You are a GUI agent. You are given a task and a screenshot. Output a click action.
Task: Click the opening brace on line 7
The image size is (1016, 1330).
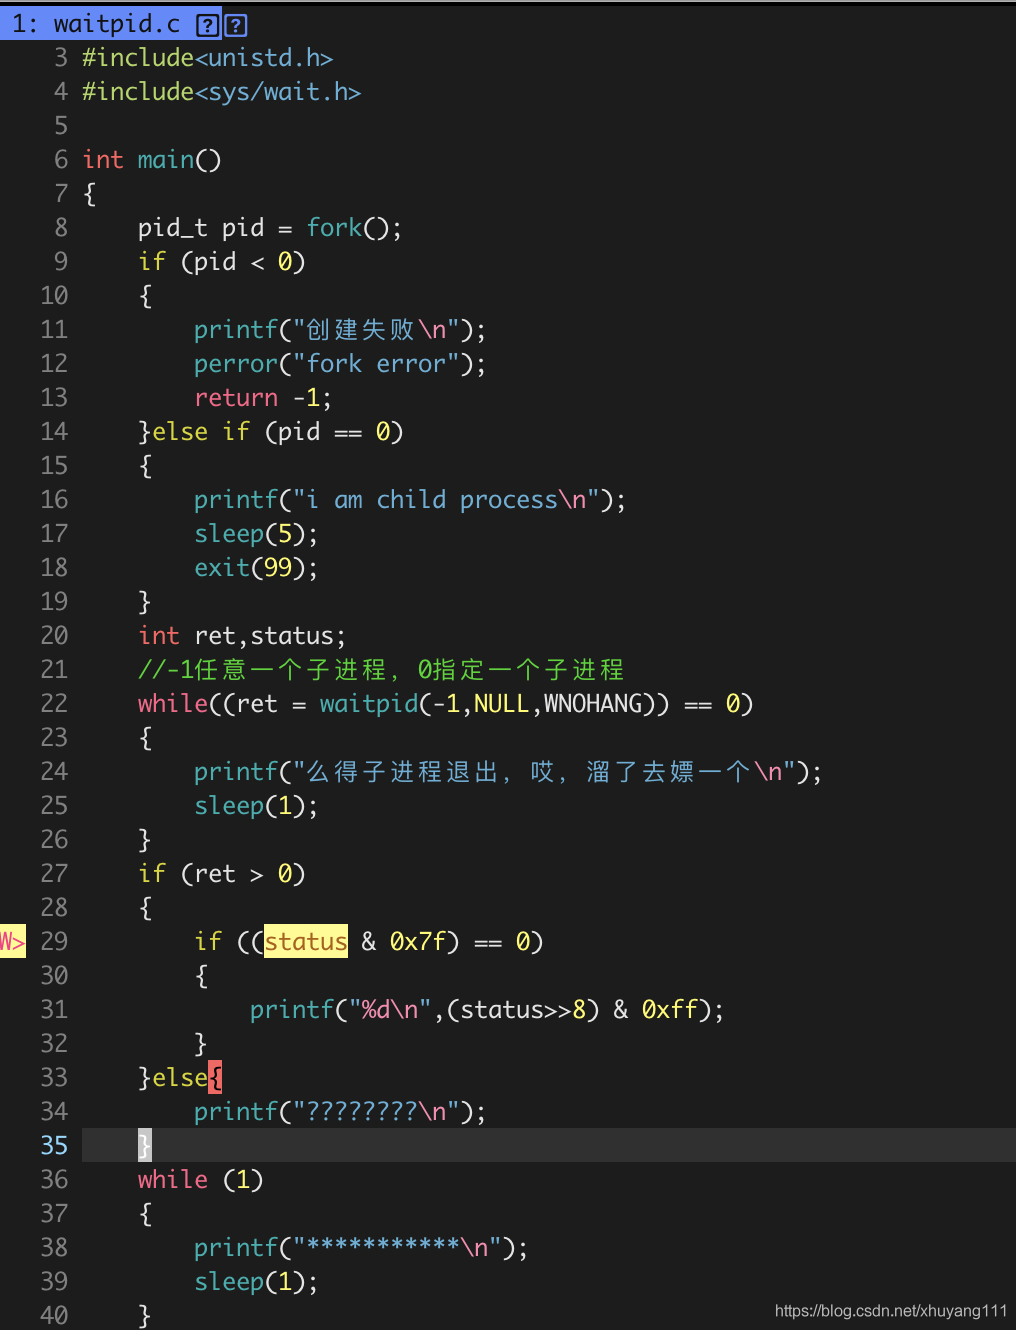[89, 193]
